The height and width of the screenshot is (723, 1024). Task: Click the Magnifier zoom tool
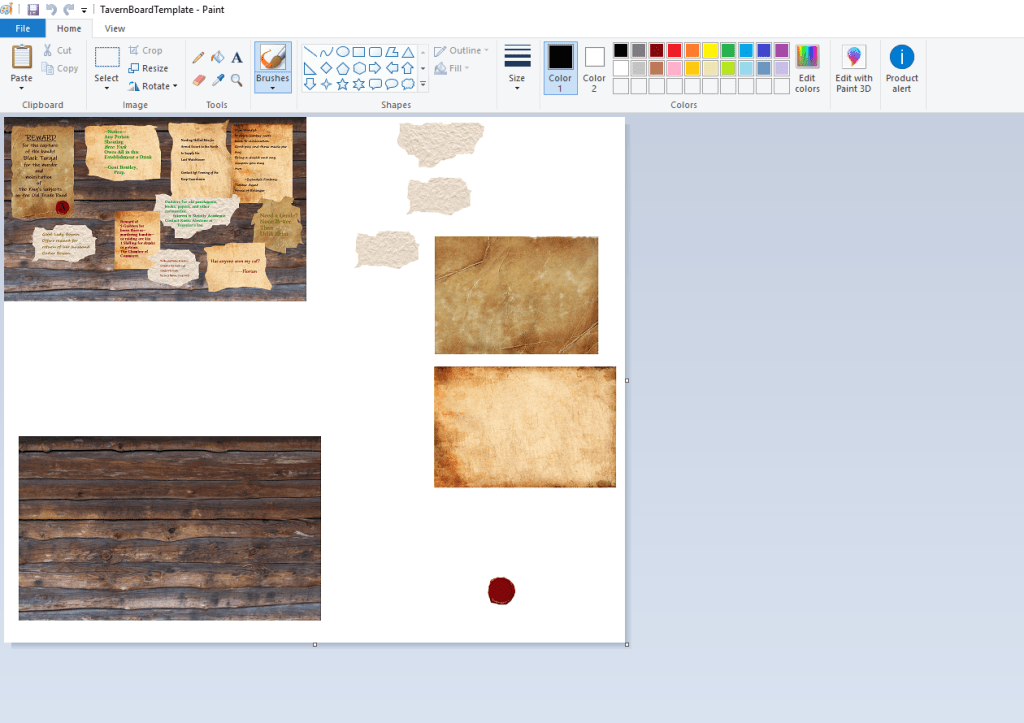pos(237,80)
